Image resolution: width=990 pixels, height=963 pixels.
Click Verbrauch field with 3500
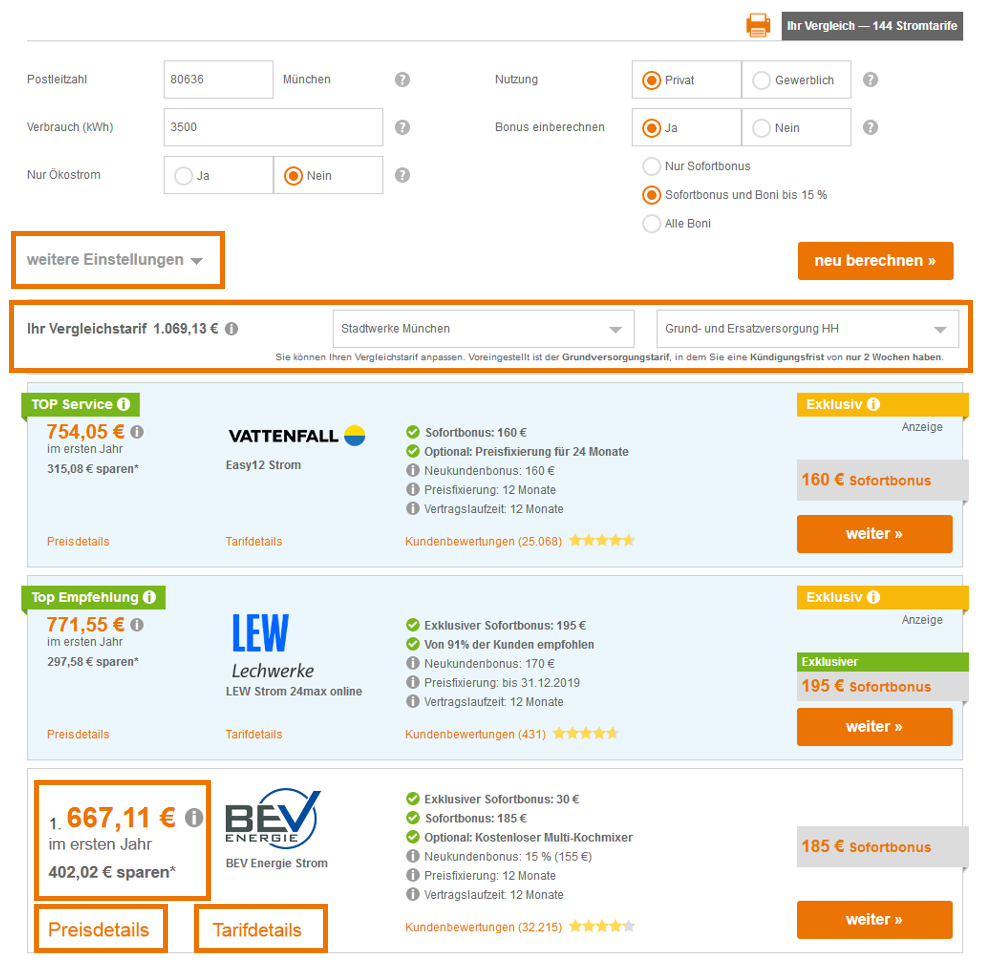[273, 127]
